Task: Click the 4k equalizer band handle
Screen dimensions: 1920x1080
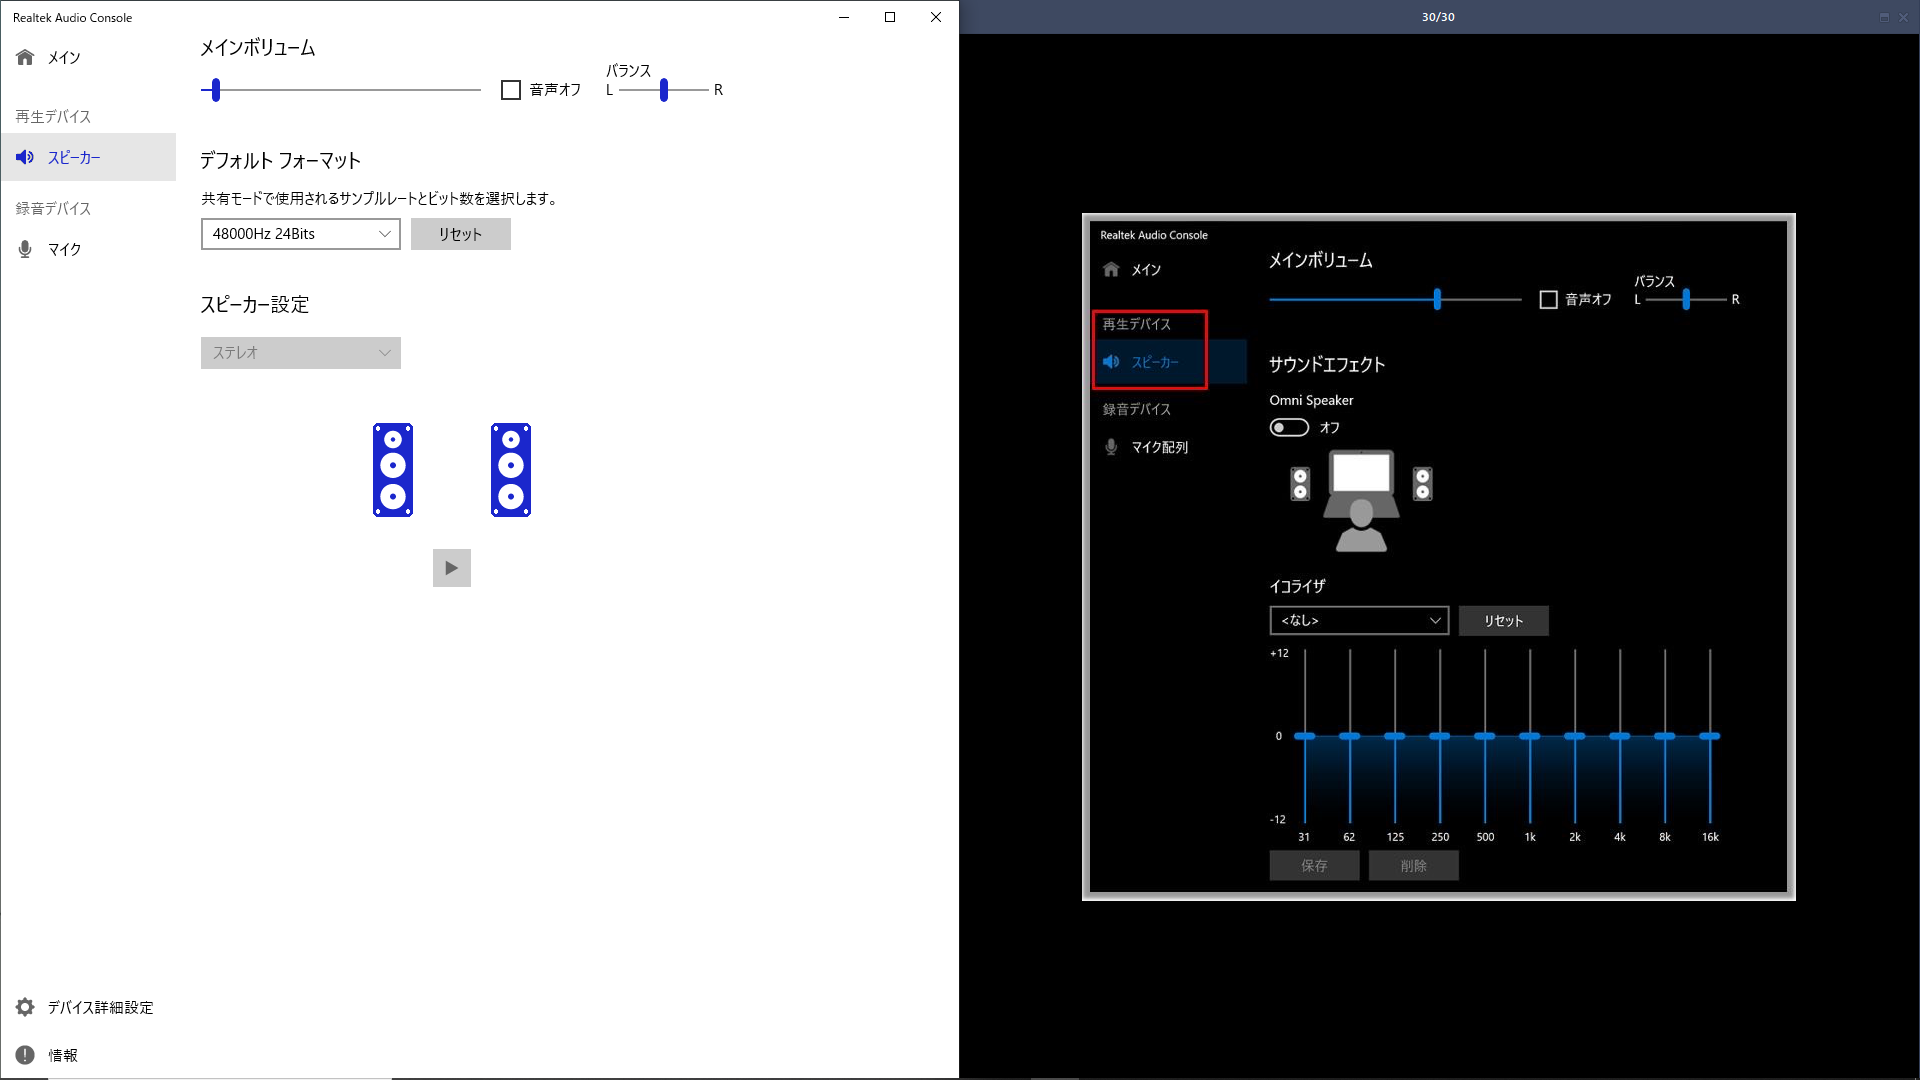Action: [1619, 736]
